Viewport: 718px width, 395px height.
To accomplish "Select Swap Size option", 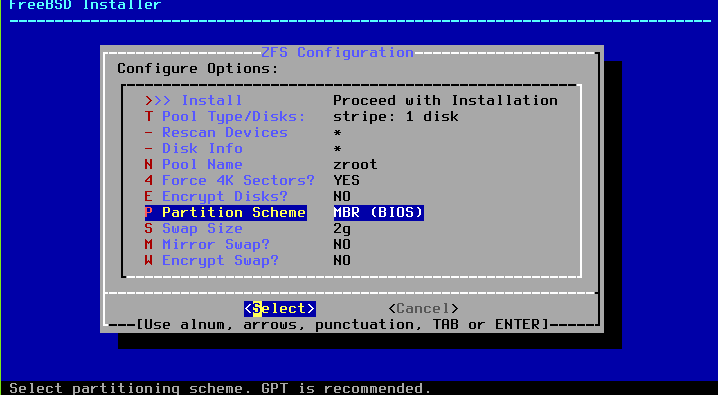I will click(x=193, y=228).
